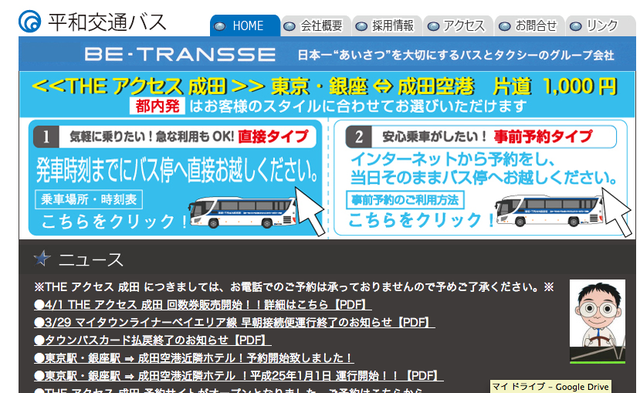Switch to the 採用情報 tab

tap(387, 26)
